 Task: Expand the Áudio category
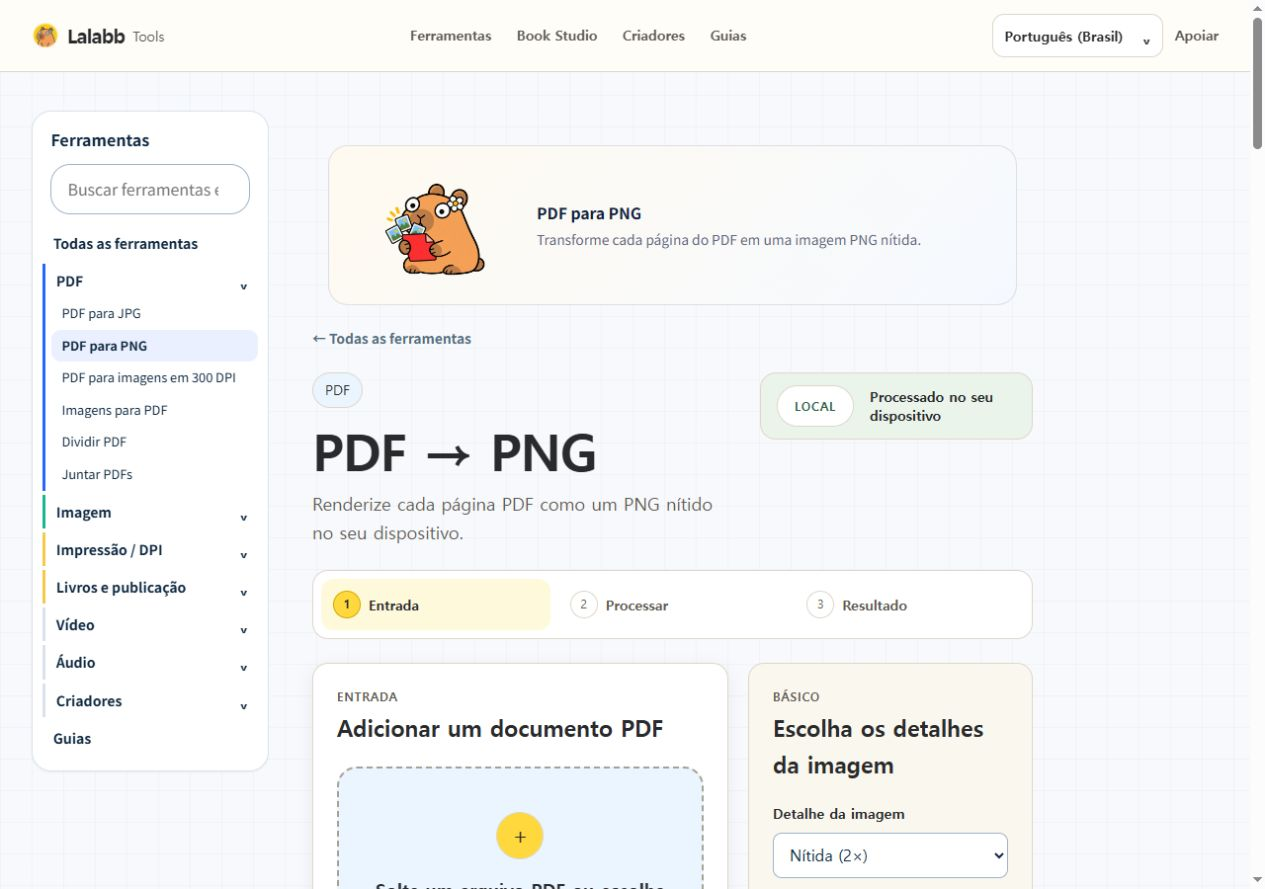[x=243, y=667]
